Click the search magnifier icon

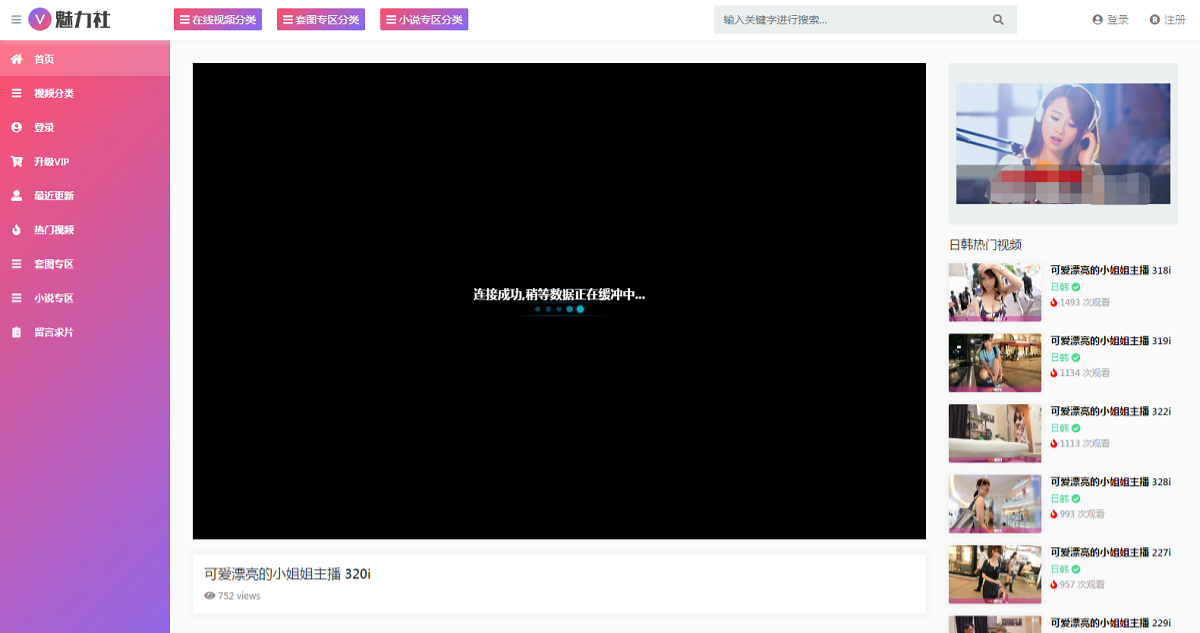coord(998,20)
